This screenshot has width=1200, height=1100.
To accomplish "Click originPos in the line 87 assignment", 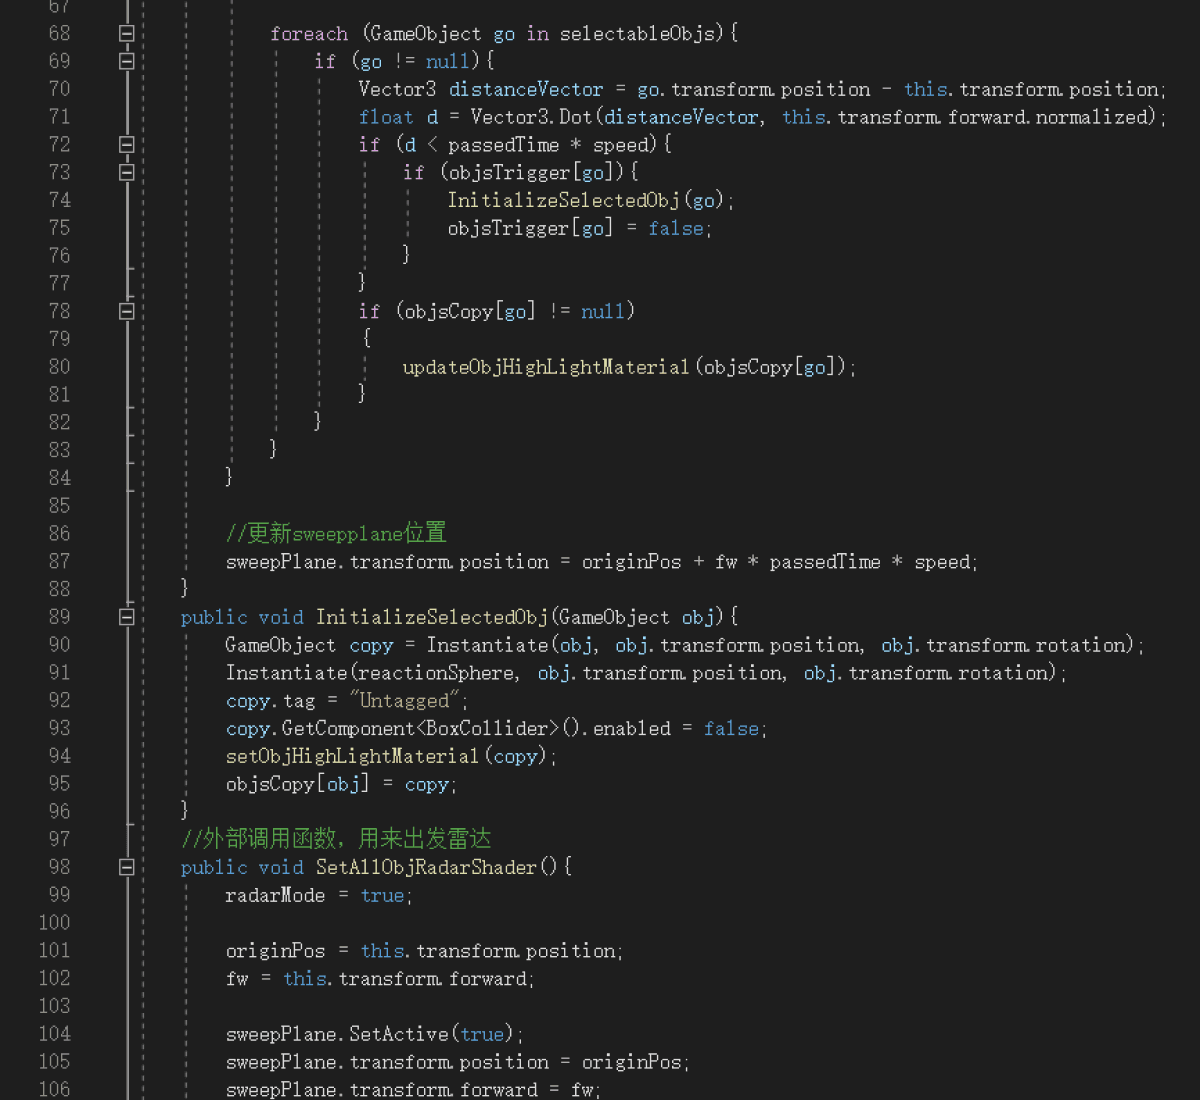I will point(631,562).
